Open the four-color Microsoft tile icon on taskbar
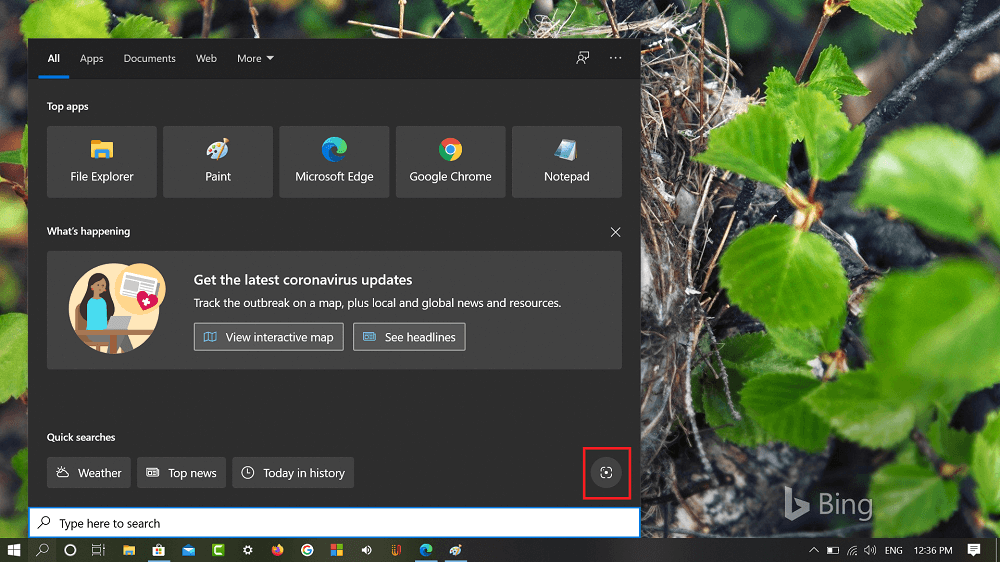This screenshot has height=562, width=1000. click(x=337, y=550)
